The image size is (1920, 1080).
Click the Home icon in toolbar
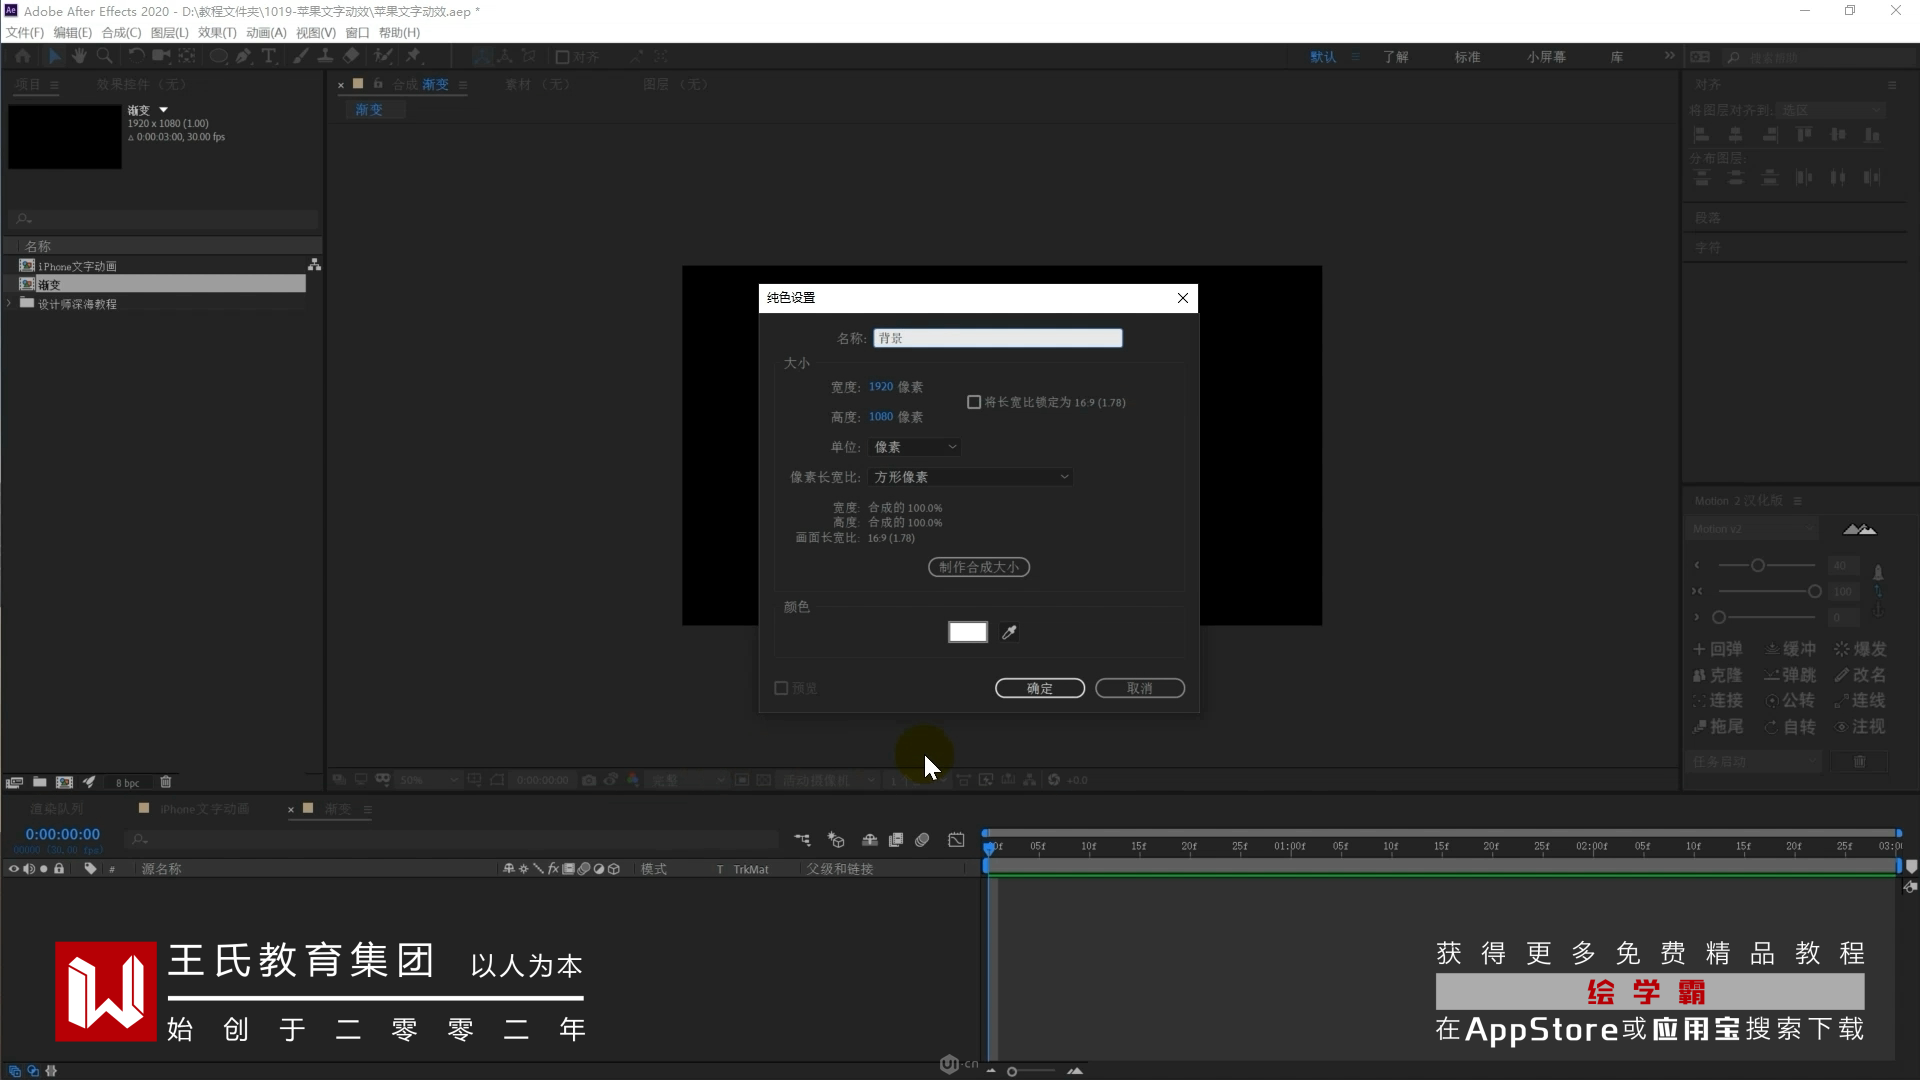point(23,57)
